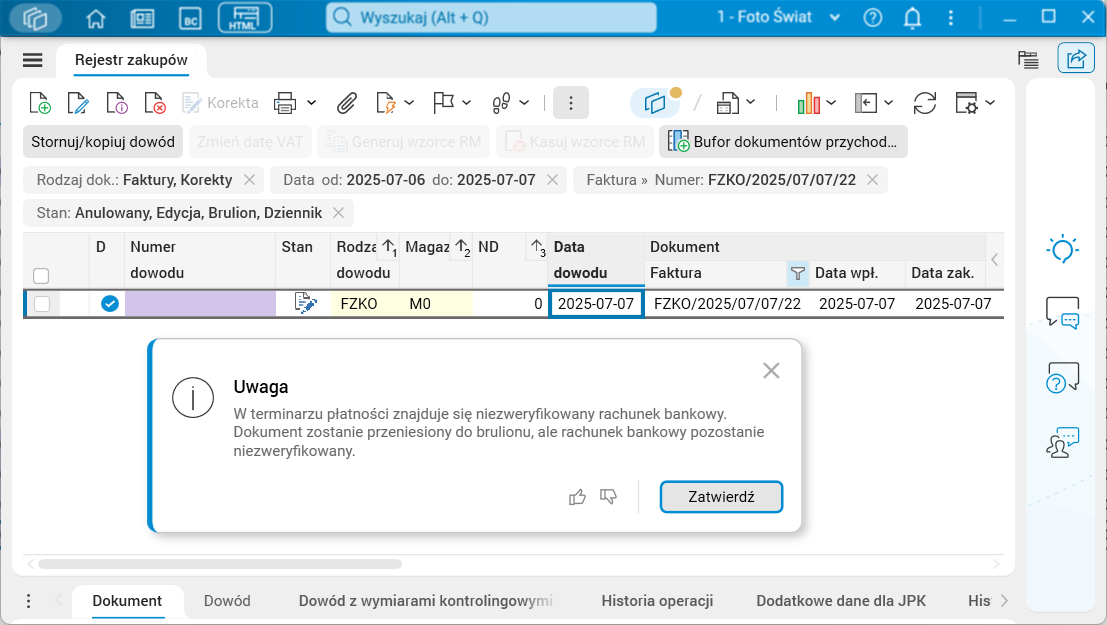The width and height of the screenshot is (1107, 625).
Task: Remove the Stan filter chip
Action: pyautogui.click(x=338, y=213)
